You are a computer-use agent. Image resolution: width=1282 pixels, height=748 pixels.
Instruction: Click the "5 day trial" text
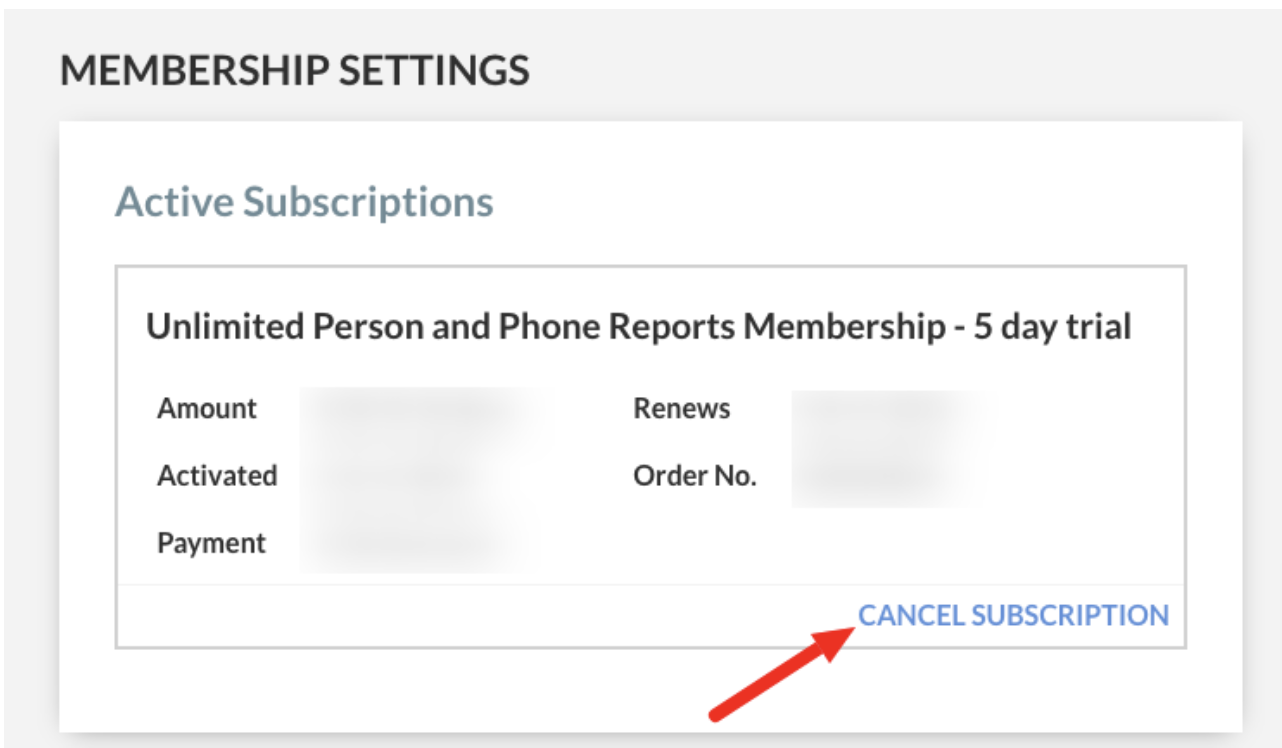(1052, 327)
